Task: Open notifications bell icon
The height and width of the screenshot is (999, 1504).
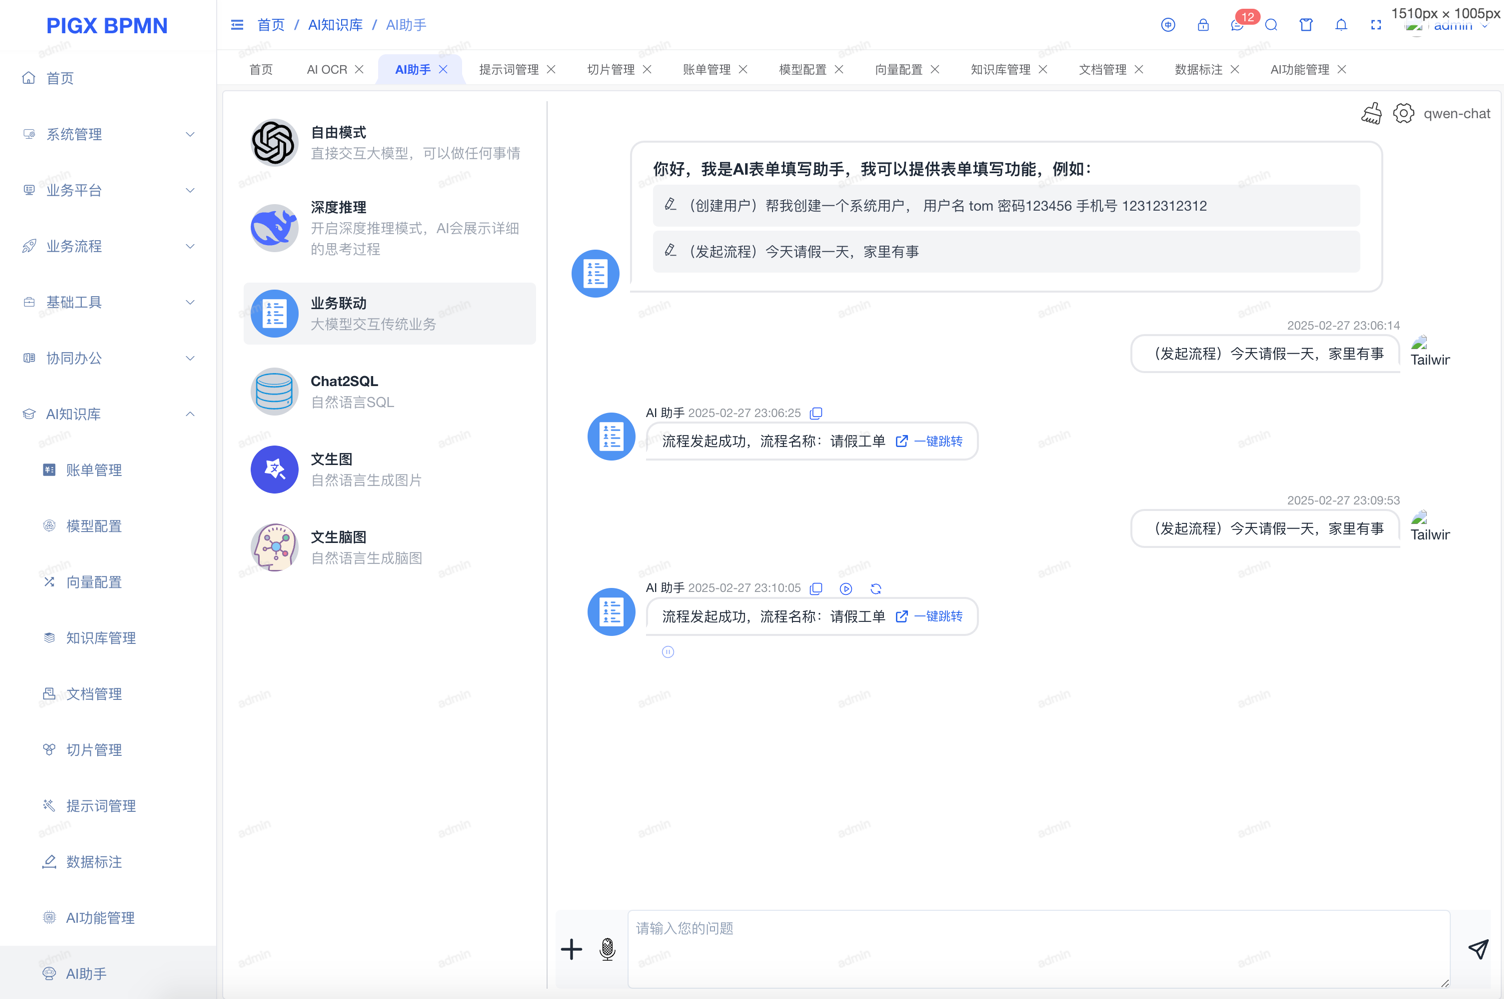Action: (1341, 25)
